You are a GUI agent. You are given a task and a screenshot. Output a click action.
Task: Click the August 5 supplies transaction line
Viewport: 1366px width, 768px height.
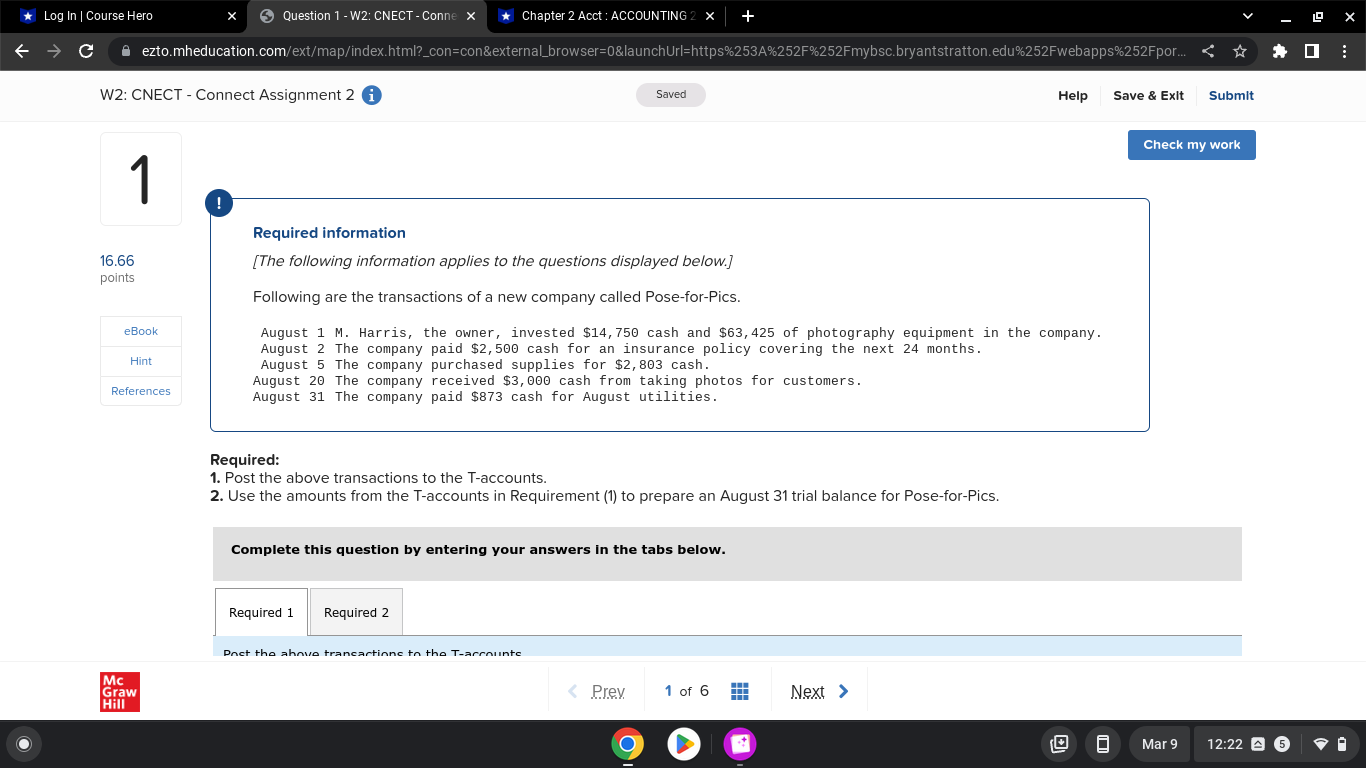click(x=485, y=365)
